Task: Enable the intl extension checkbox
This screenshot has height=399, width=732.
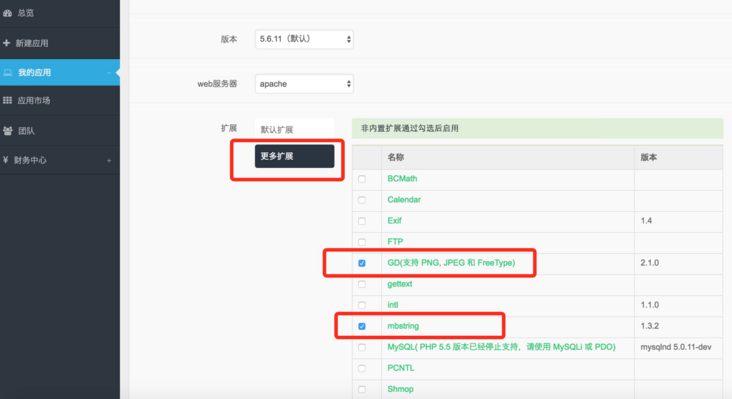Action: (x=362, y=305)
